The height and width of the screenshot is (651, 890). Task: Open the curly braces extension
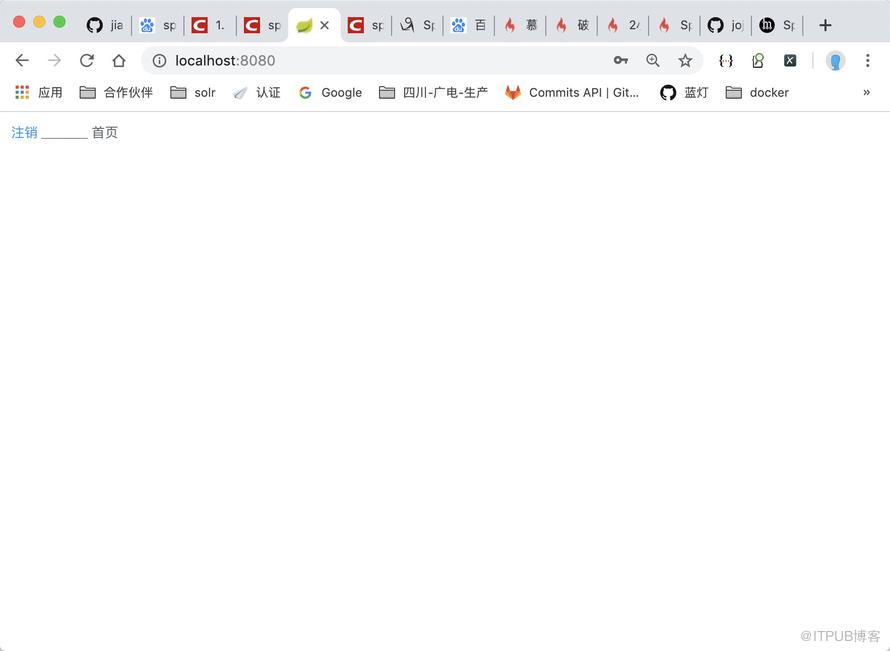[726, 61]
